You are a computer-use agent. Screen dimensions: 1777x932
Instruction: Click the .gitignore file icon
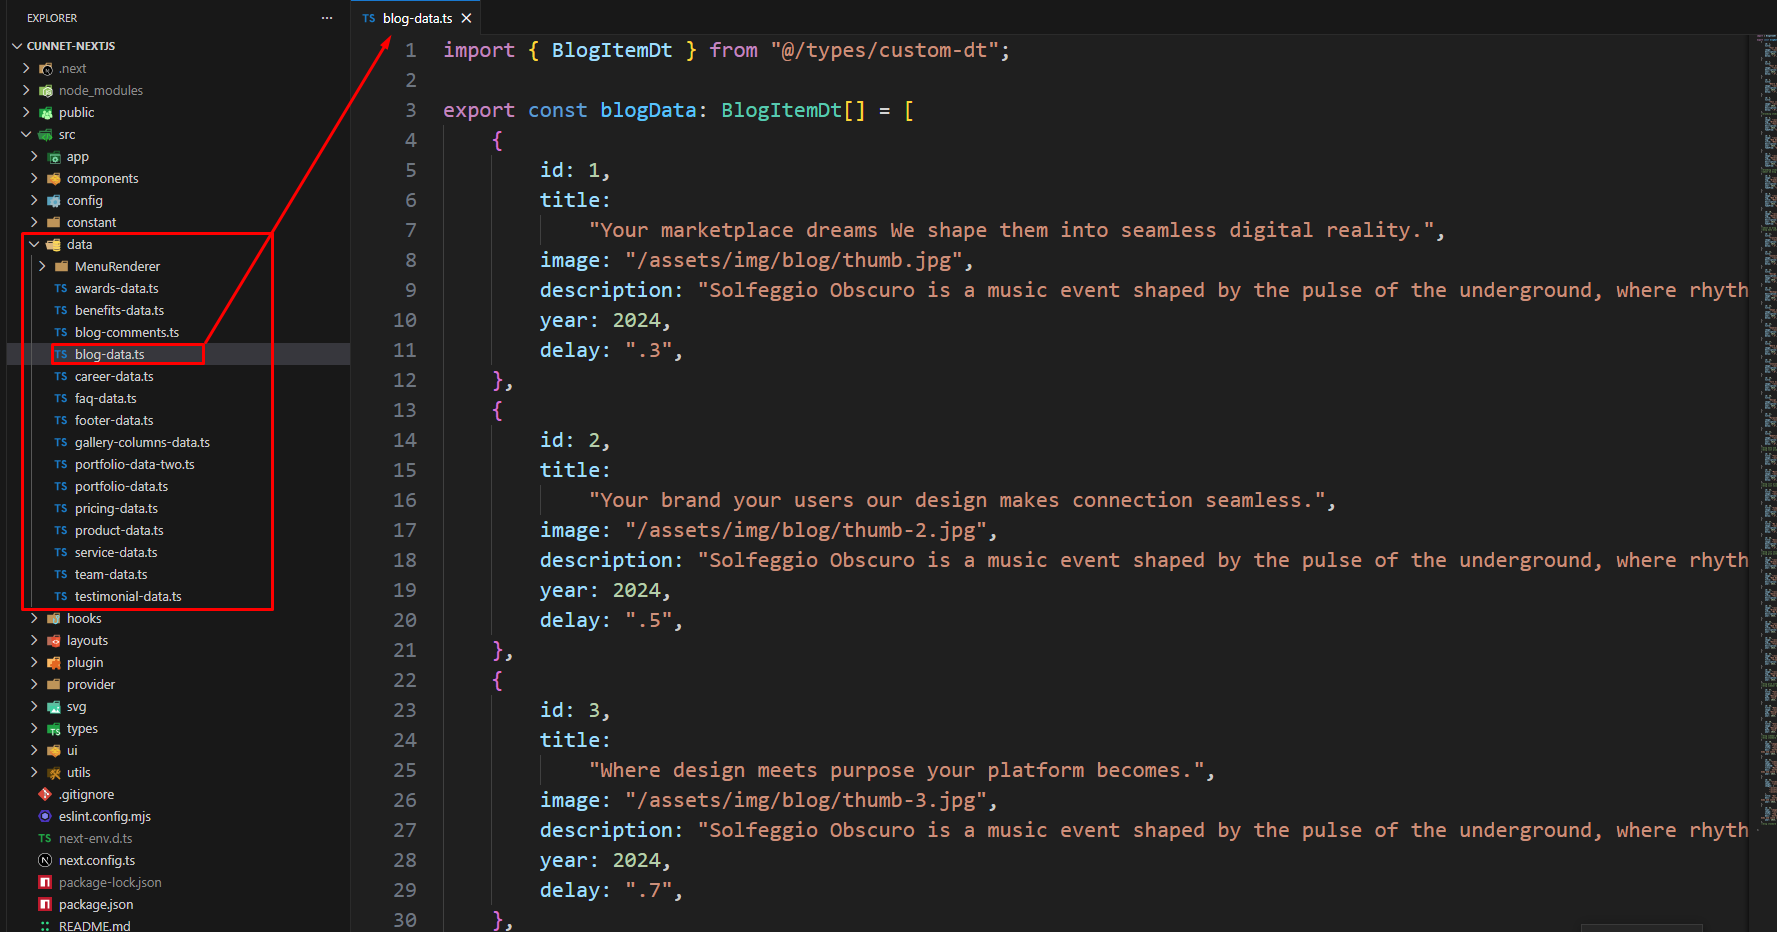click(45, 794)
